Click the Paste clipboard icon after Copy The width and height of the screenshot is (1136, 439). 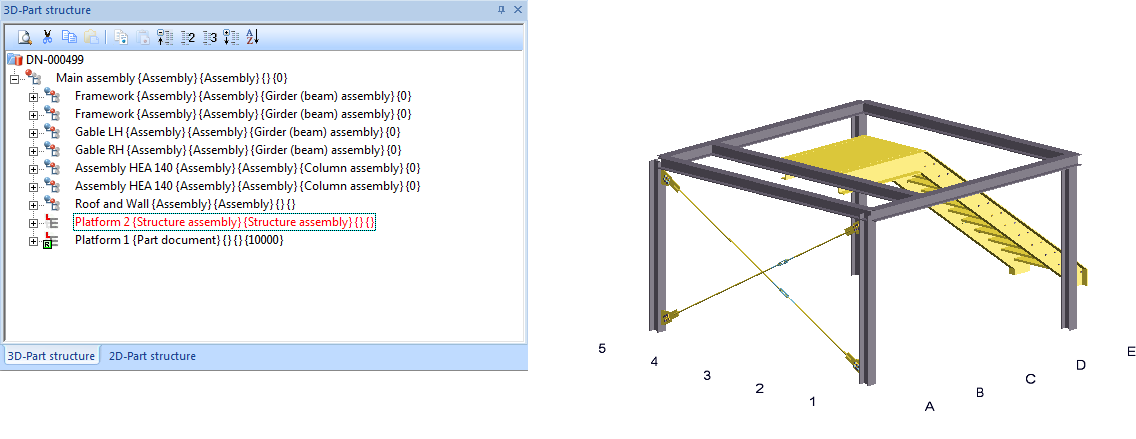pos(91,38)
